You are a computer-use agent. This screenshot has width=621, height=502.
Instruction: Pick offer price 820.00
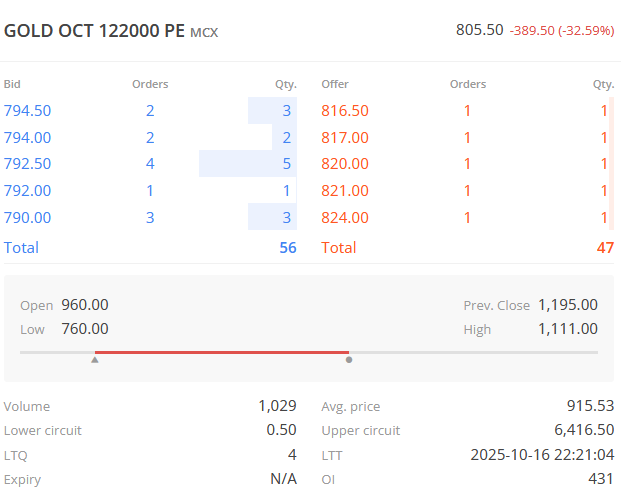(345, 164)
